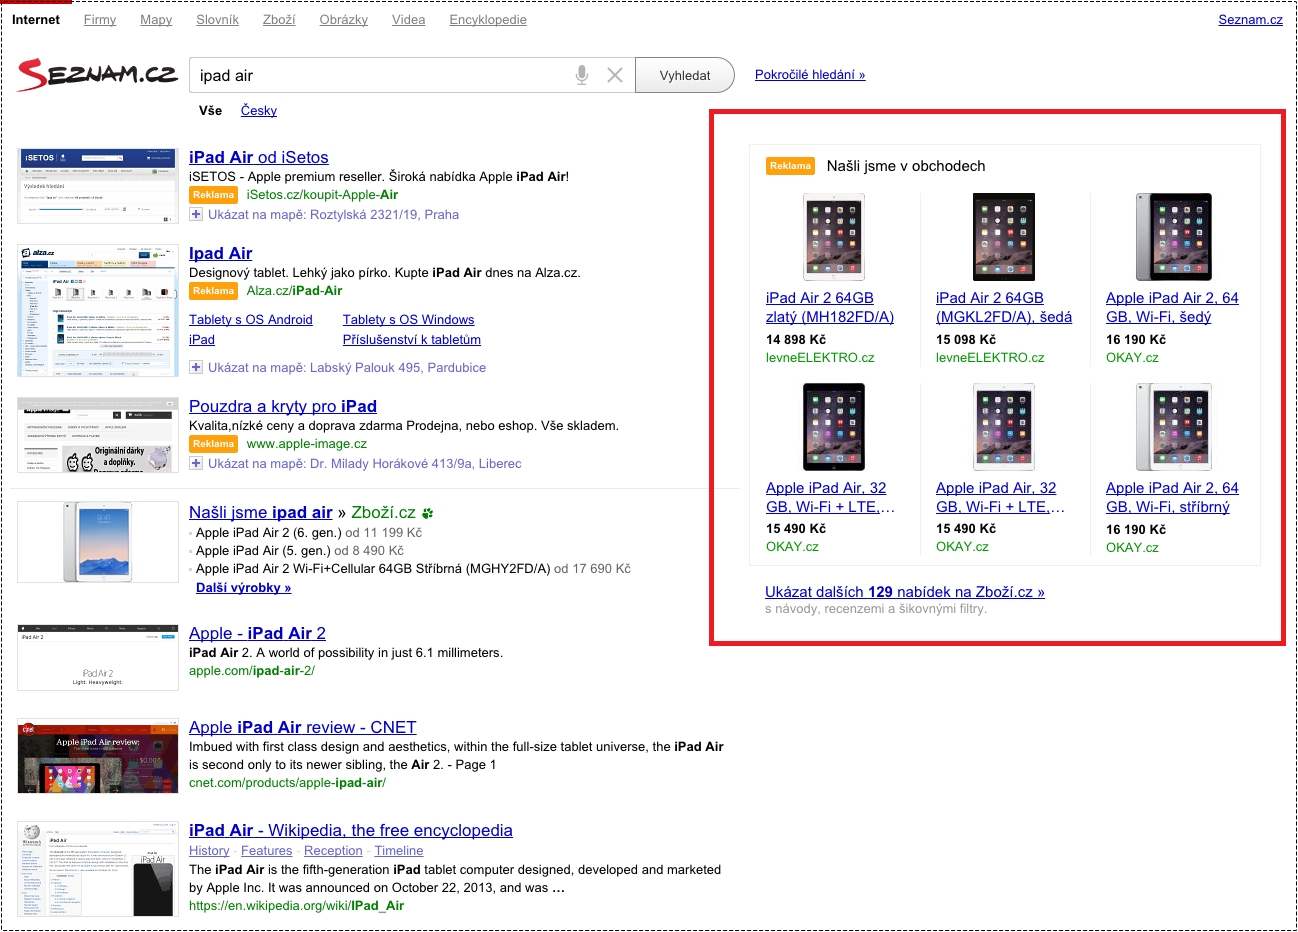Open the Videa tab
Image resolution: width=1298 pixels, height=932 pixels.
coord(408,19)
